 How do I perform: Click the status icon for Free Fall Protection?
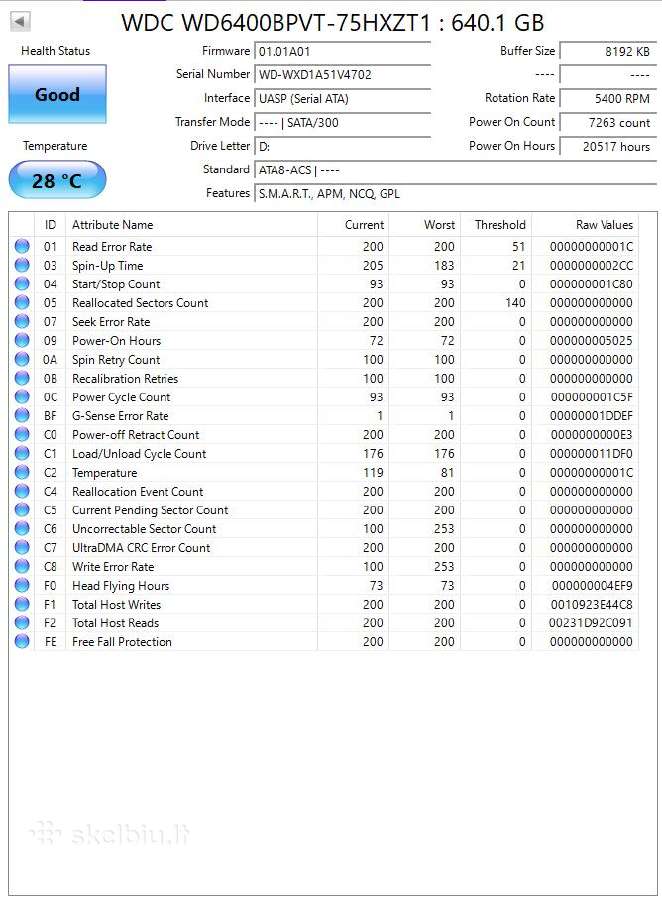[22, 642]
